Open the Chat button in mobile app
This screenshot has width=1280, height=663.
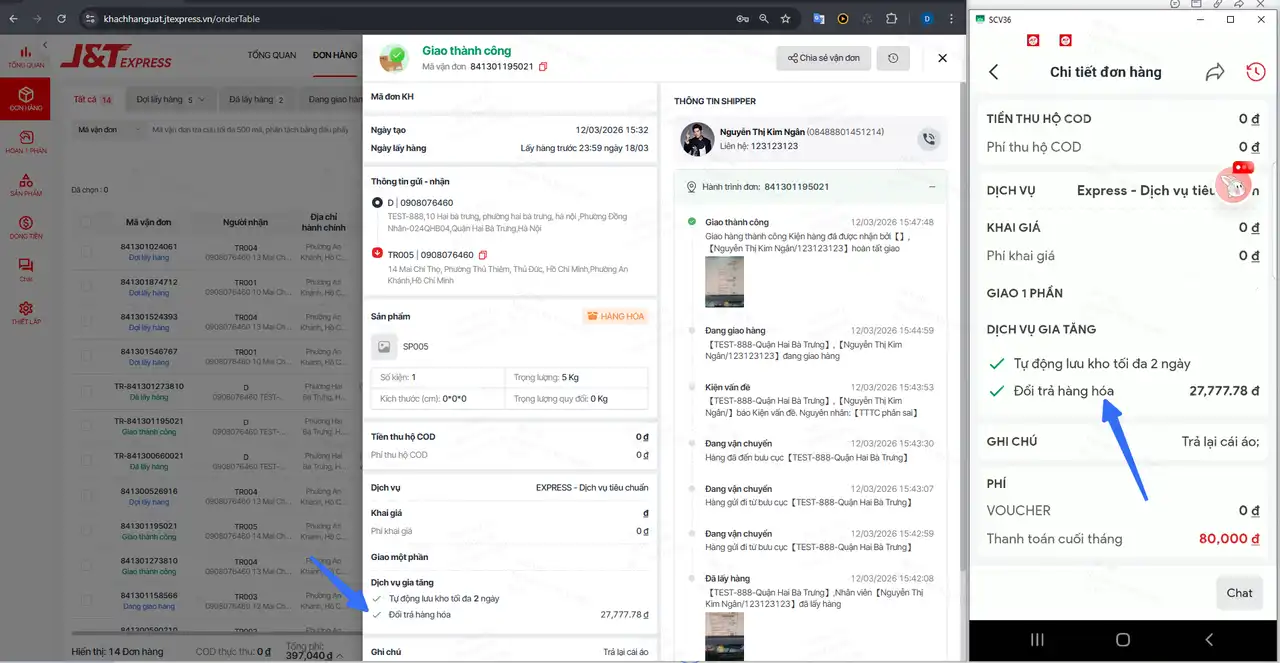pyautogui.click(x=1239, y=593)
